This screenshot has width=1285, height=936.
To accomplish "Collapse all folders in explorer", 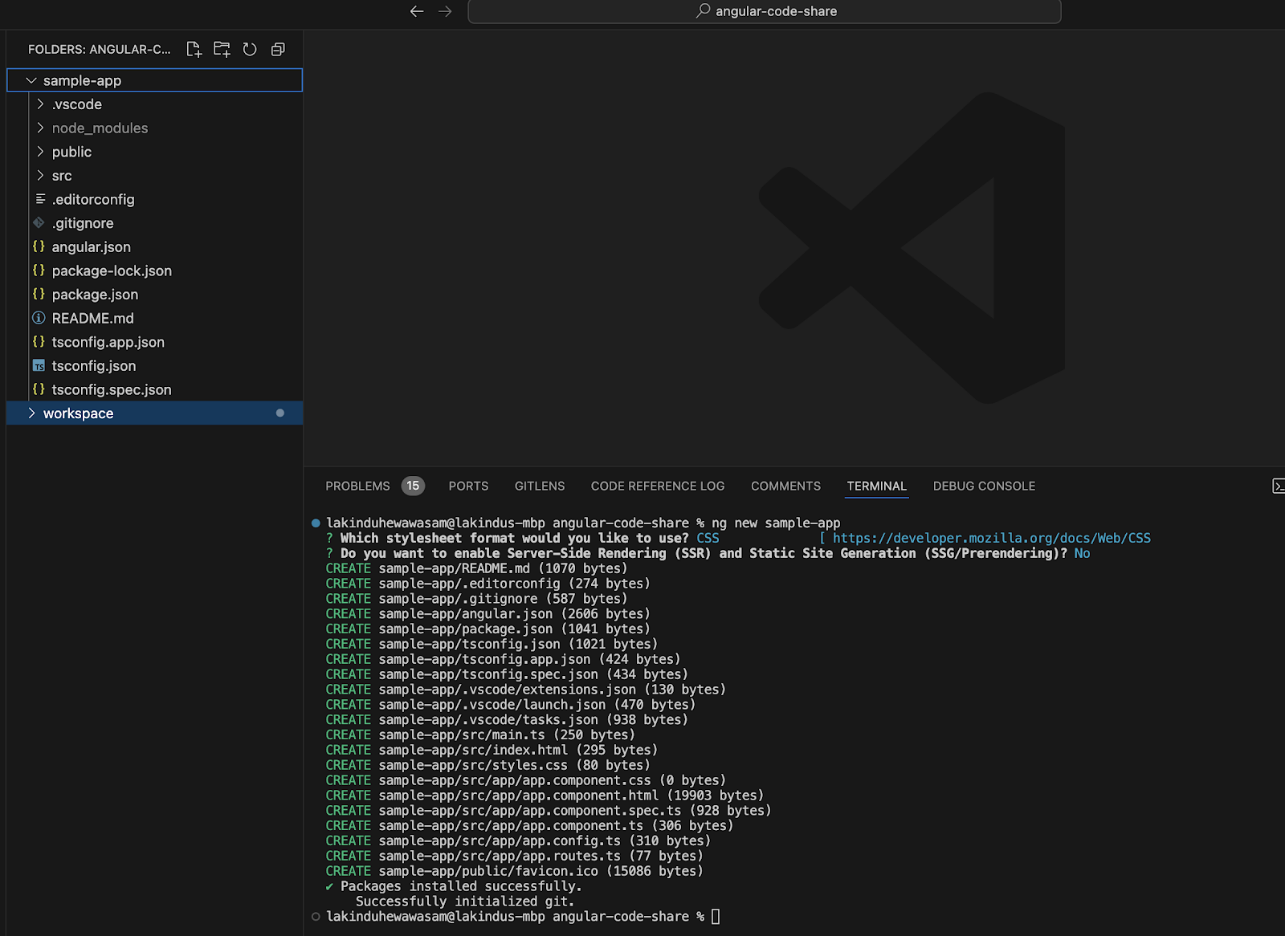I will tap(278, 49).
